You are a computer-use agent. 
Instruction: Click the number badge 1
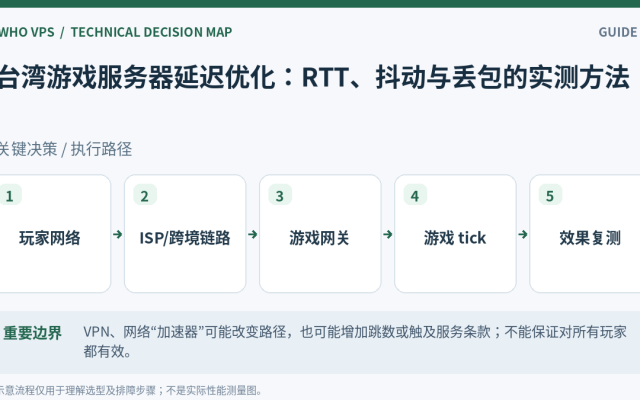10,196
